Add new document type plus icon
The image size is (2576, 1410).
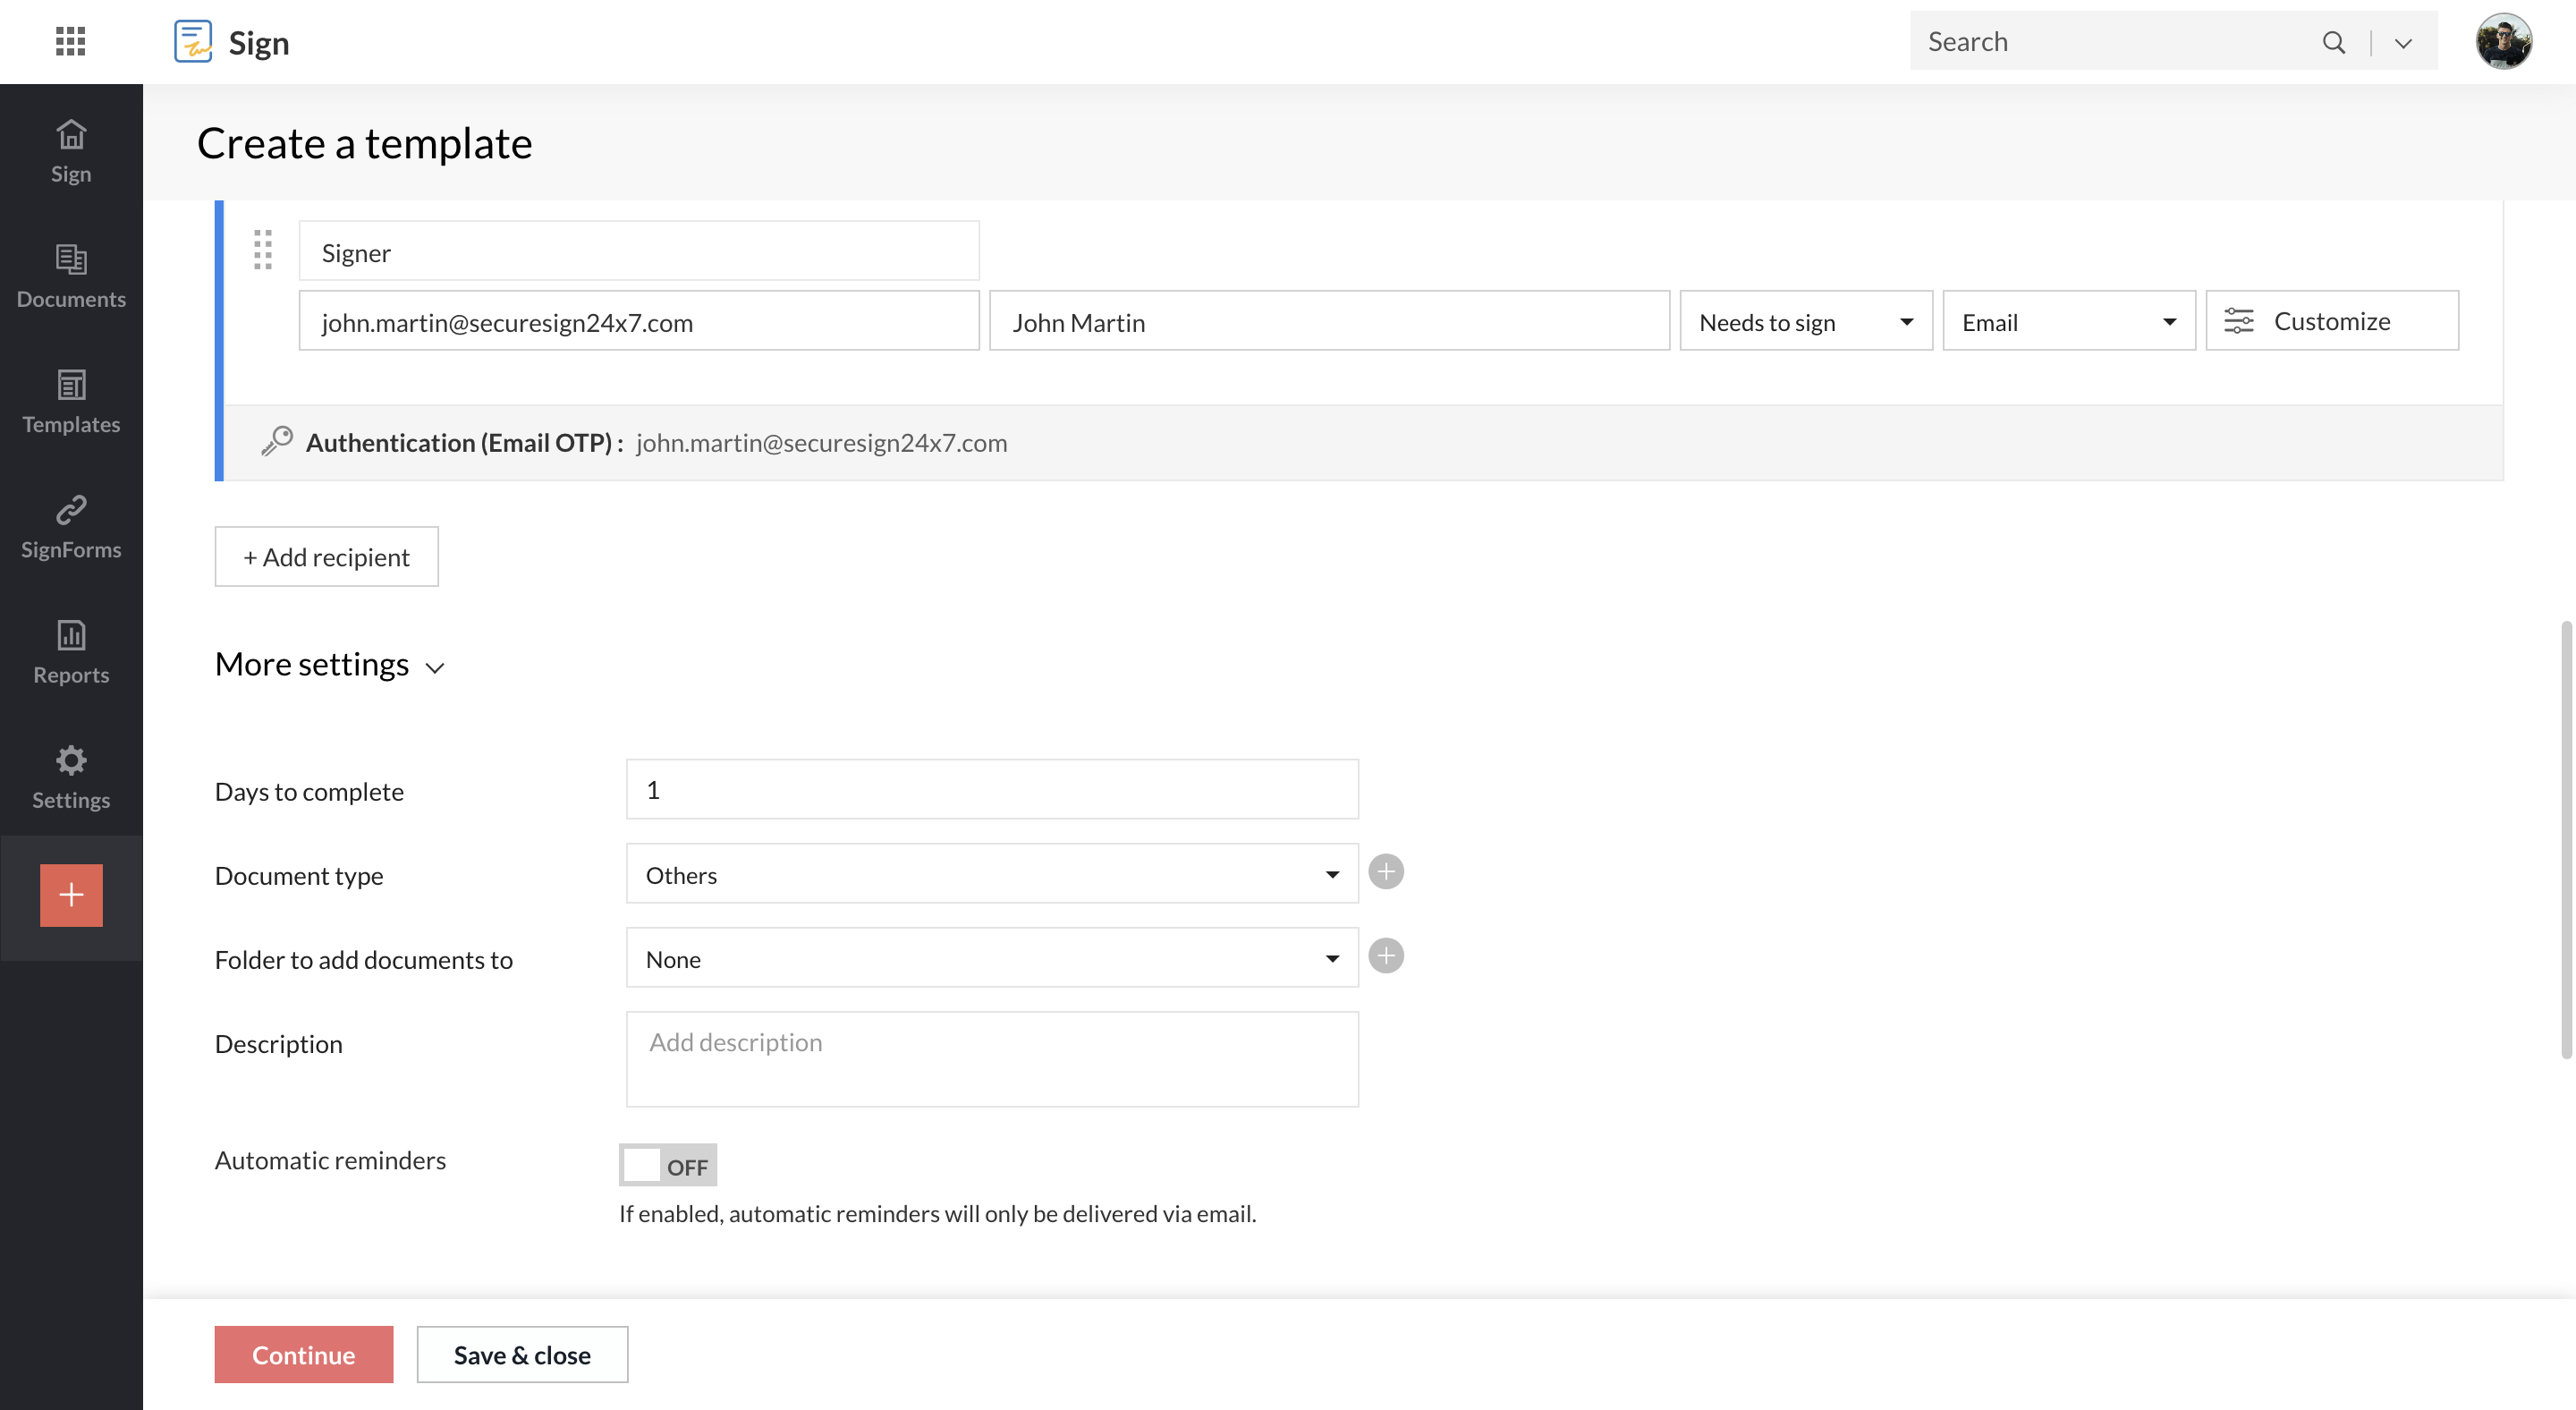point(1385,872)
